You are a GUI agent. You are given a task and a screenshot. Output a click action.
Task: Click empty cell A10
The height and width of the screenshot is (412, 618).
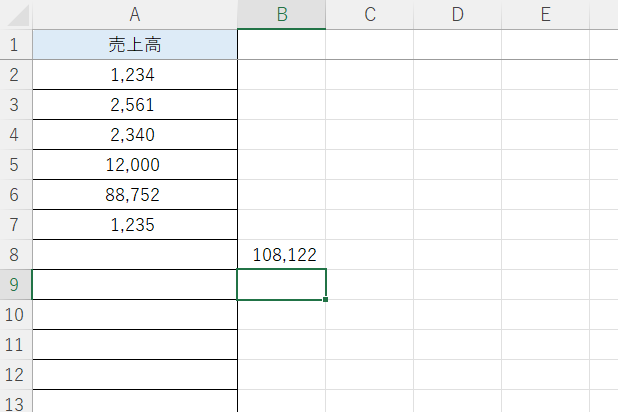pyautogui.click(x=135, y=315)
